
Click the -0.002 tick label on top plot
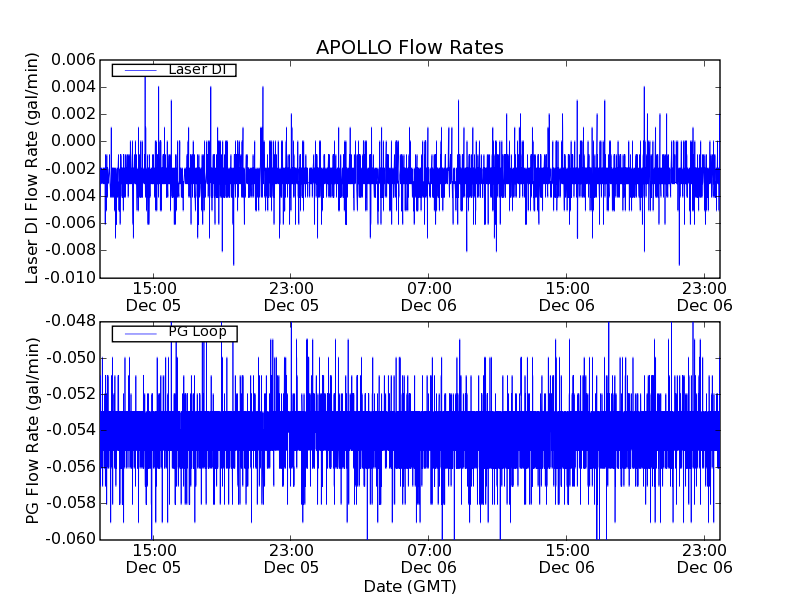[70, 168]
